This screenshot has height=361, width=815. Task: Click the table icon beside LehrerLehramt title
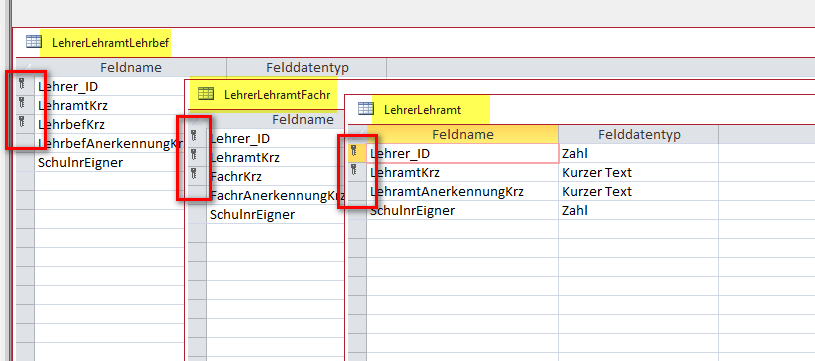coord(366,109)
